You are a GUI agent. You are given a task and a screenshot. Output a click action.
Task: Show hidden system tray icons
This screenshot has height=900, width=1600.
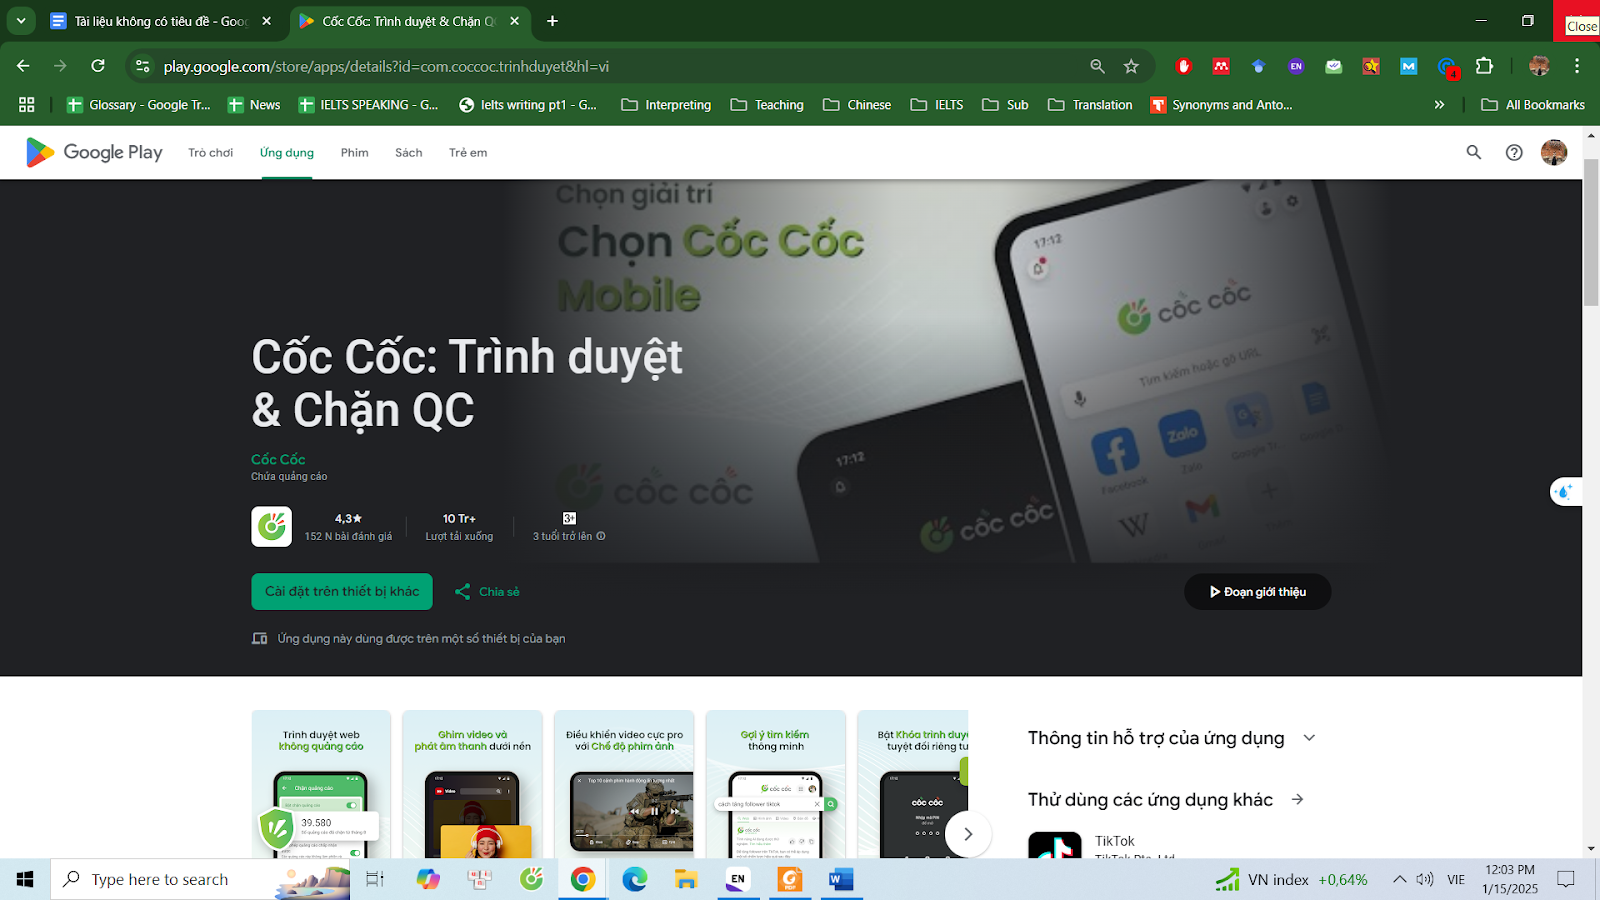1399,879
